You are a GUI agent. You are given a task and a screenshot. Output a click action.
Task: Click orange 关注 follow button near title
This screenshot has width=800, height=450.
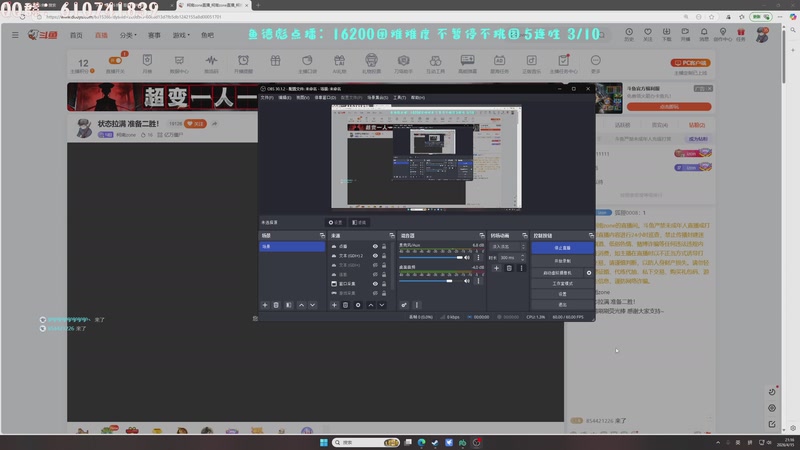pos(195,123)
